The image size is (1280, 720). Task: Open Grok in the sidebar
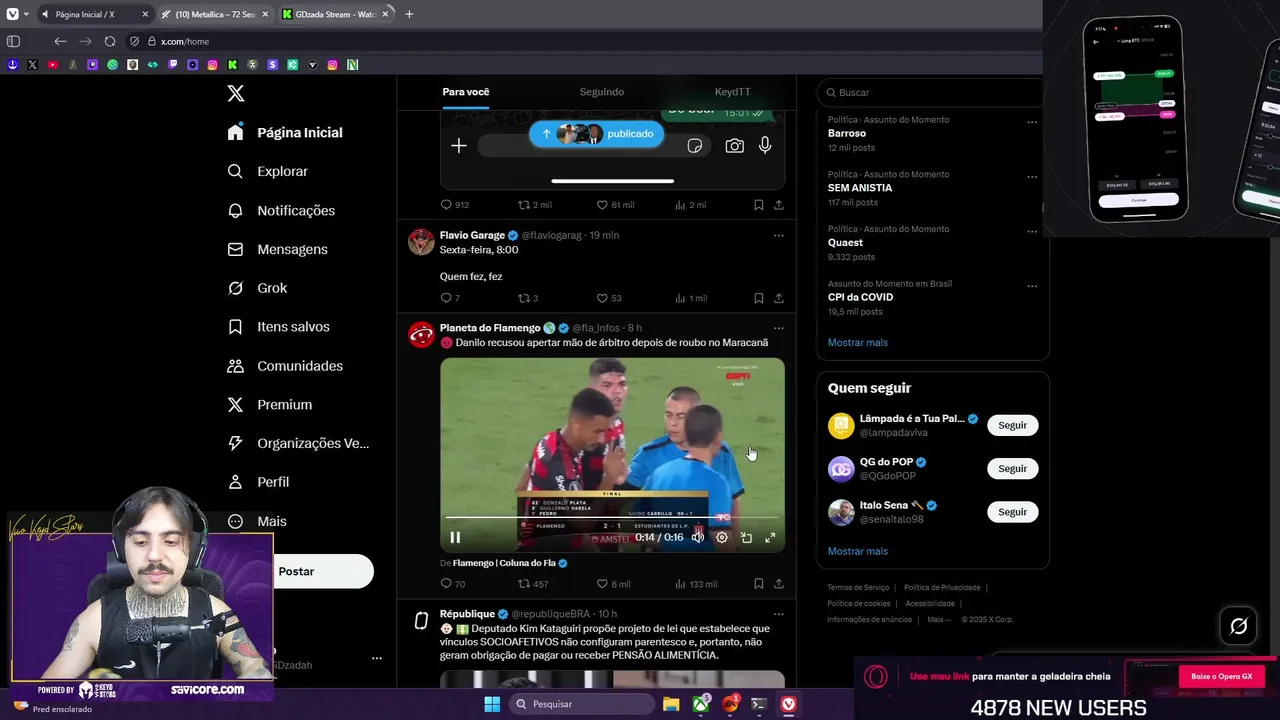257,288
